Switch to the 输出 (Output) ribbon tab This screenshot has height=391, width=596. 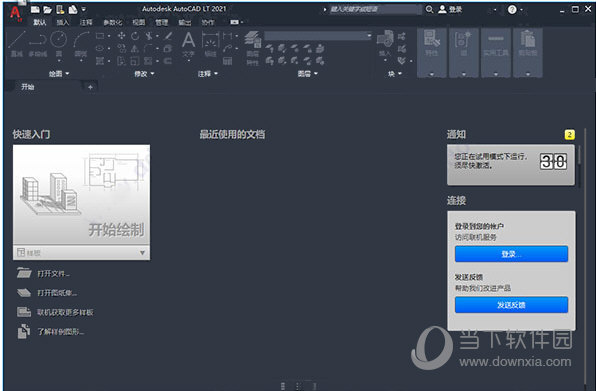[185, 22]
